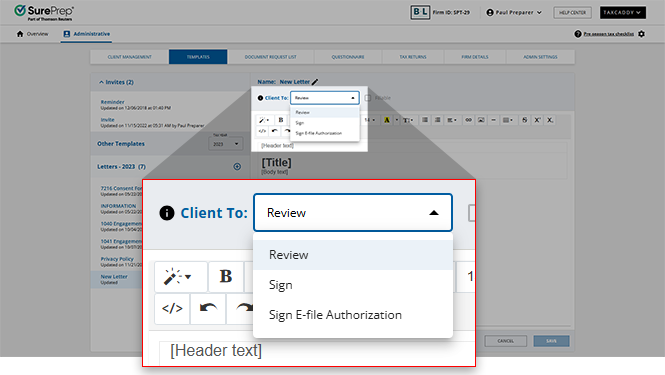Viewport: 665px width, 375px height.
Task: Open the TaxCaddy dropdown menu
Action: click(623, 13)
